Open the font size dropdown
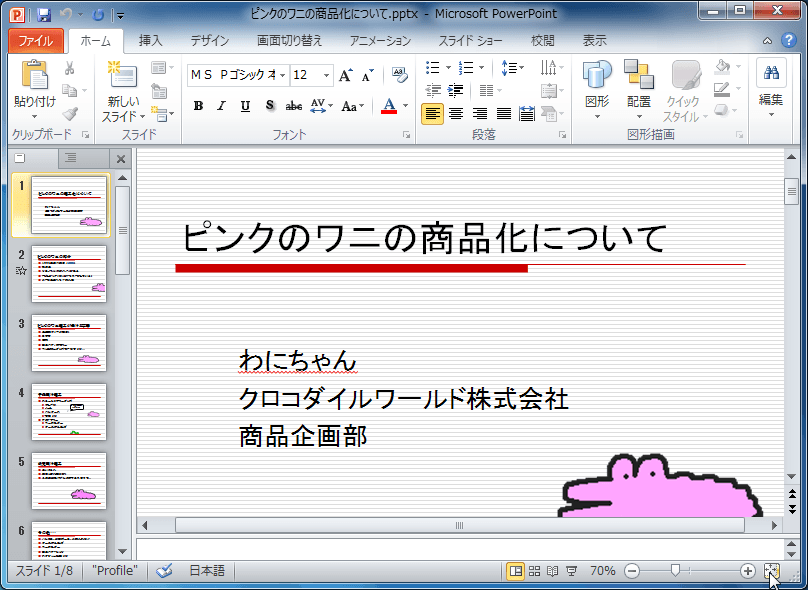Image resolution: width=808 pixels, height=590 pixels. click(x=327, y=76)
